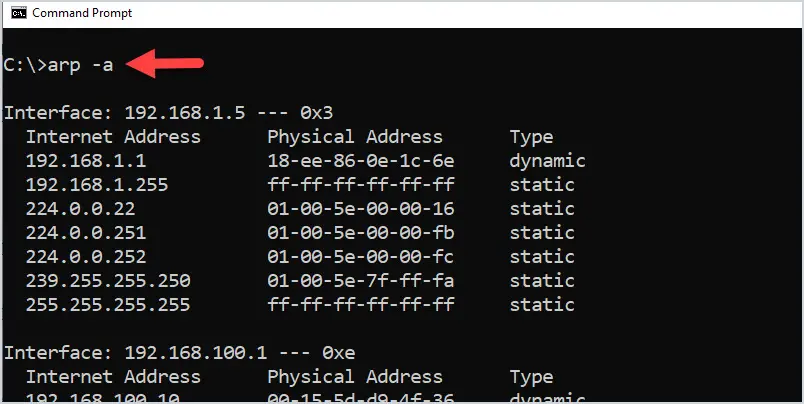Click the Interface: 192.168.1.5 header line
The image size is (804, 404).
(x=169, y=113)
